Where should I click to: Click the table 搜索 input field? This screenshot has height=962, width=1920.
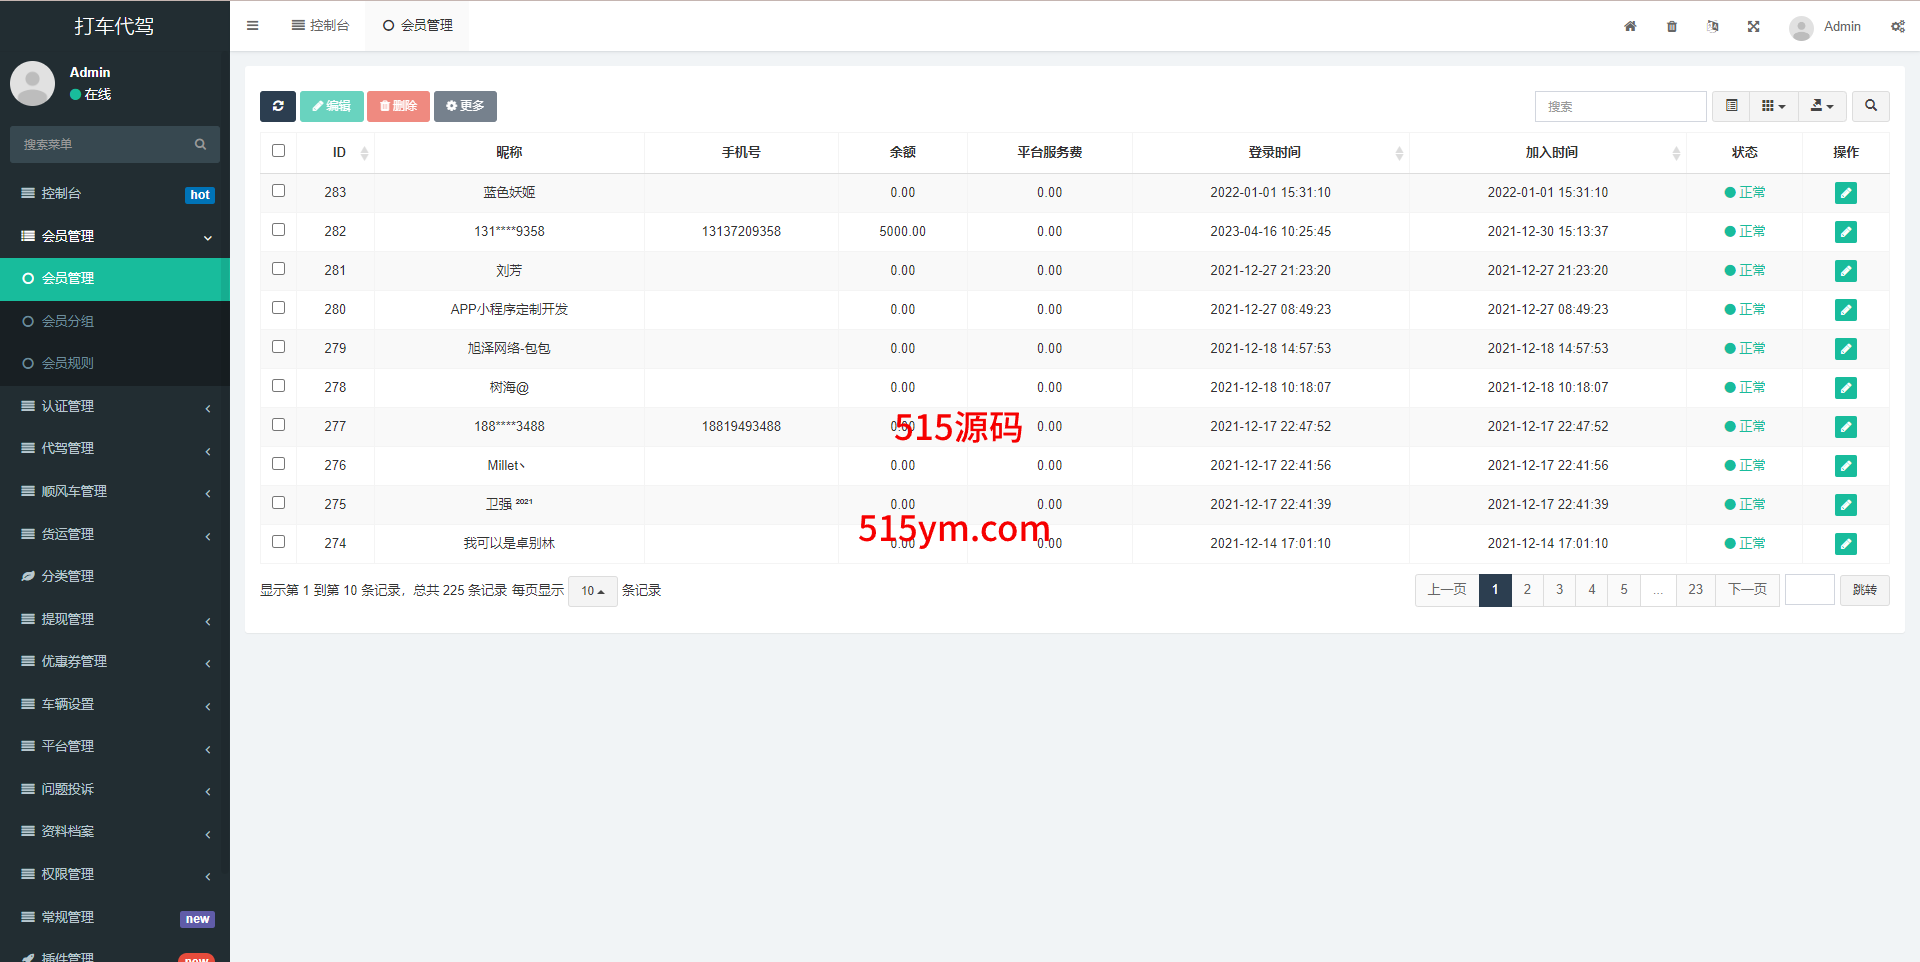1620,106
